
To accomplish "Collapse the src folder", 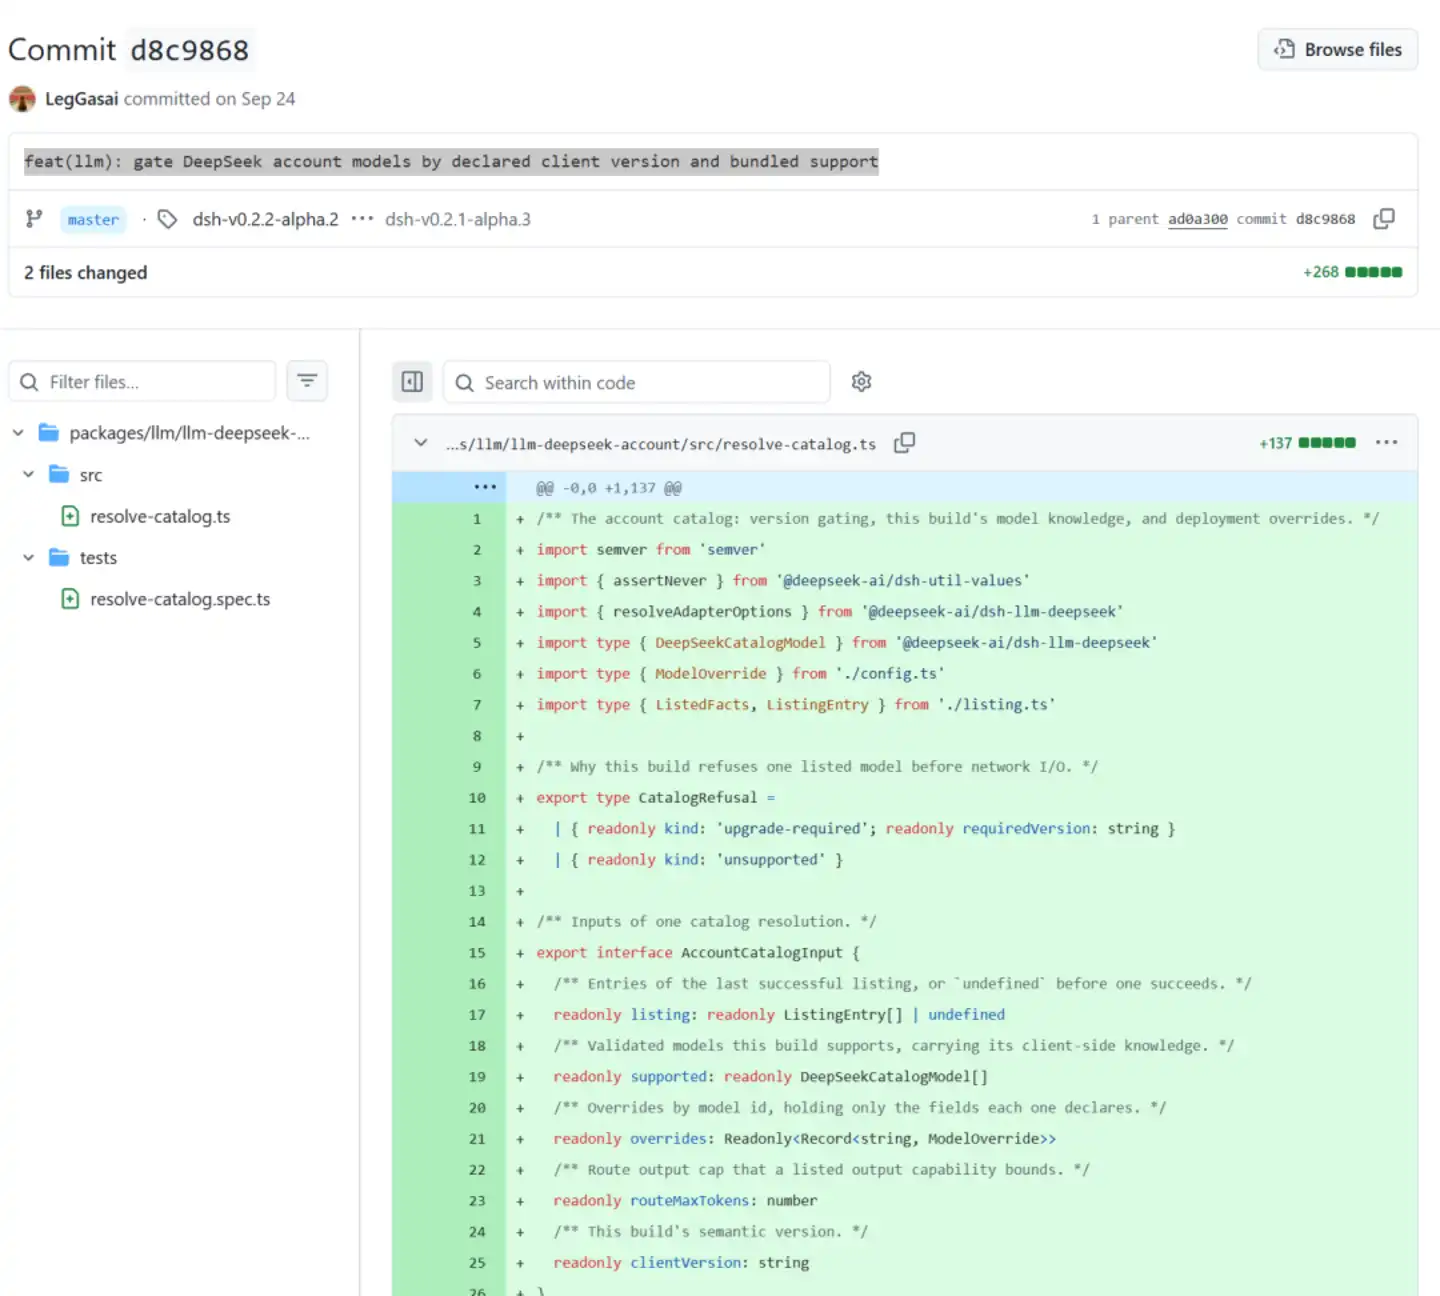I will (29, 475).
